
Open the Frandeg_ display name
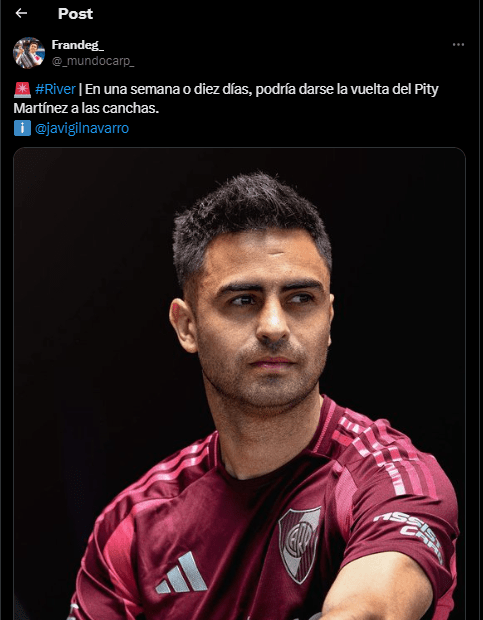(x=78, y=45)
